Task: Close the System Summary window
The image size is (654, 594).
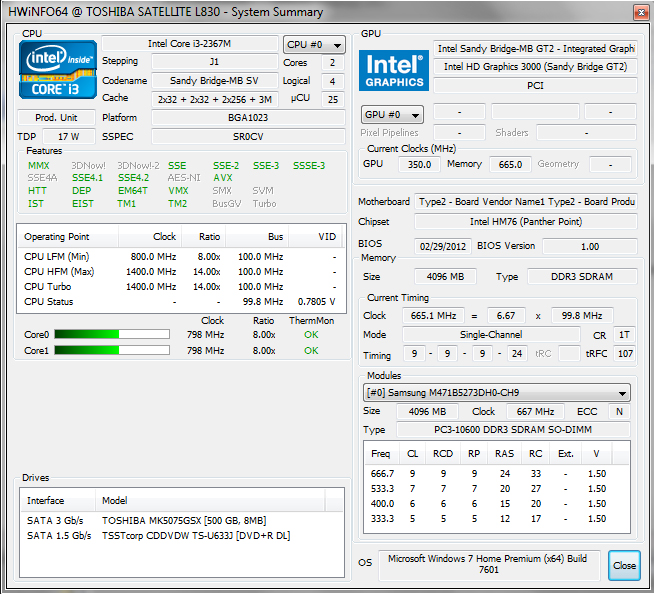Action: point(641,13)
